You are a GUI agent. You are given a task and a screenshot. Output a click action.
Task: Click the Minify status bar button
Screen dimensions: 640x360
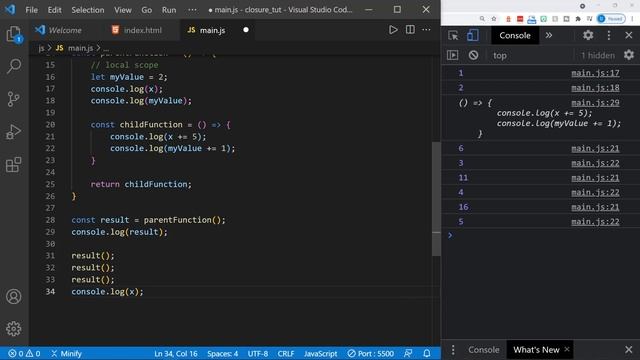coord(66,353)
